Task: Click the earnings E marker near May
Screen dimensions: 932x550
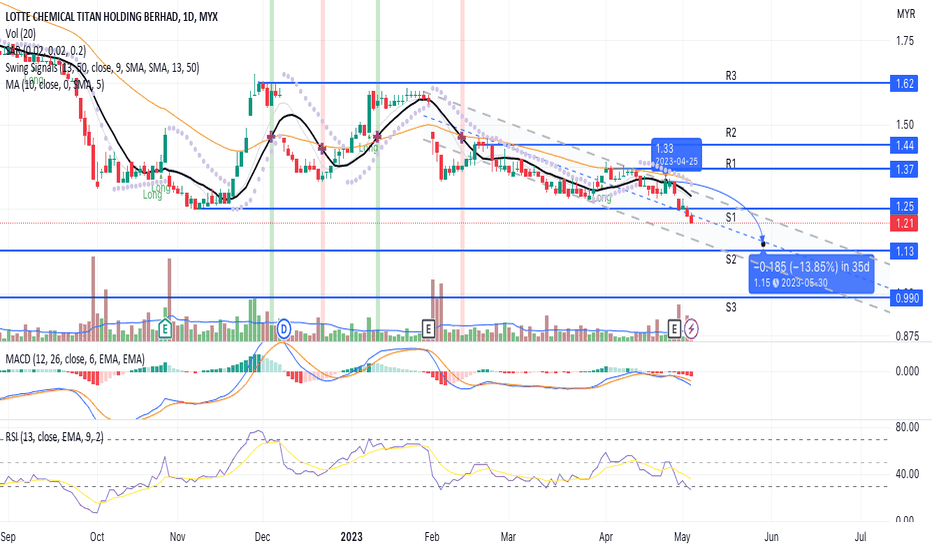Action: (x=674, y=328)
